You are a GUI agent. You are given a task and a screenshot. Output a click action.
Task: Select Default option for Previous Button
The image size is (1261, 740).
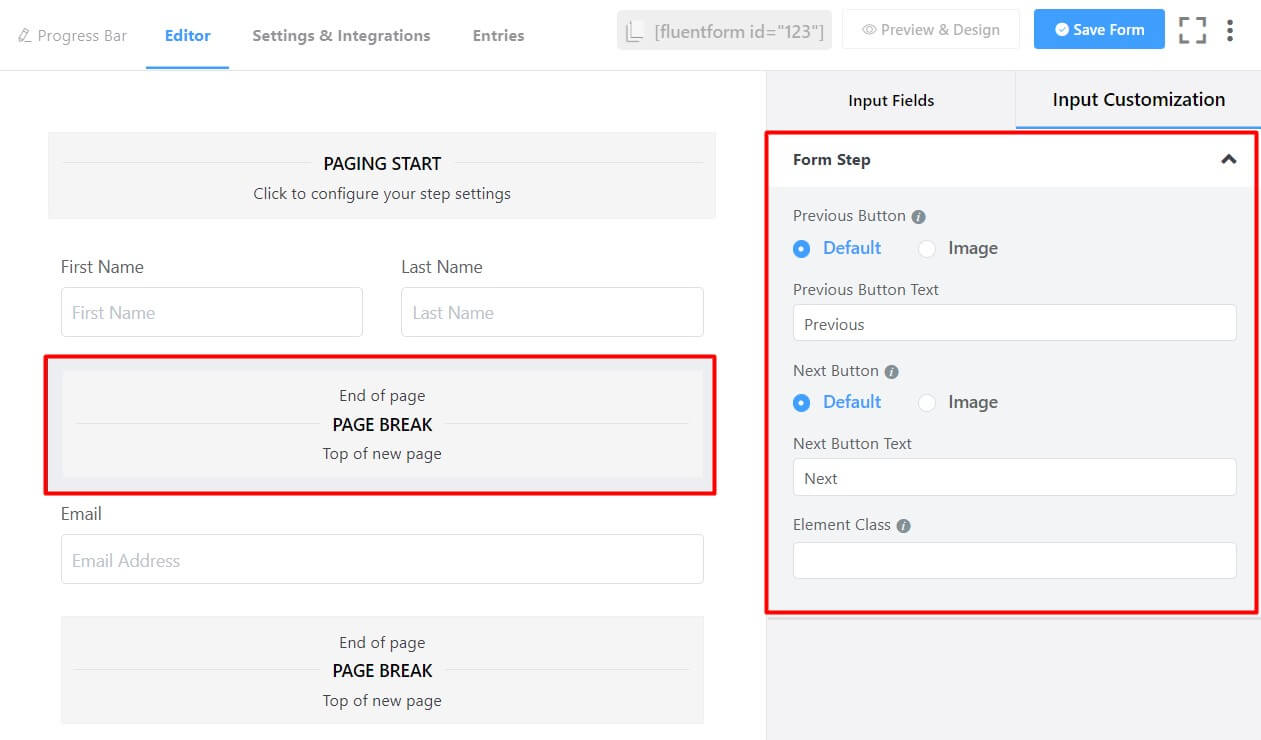tap(801, 248)
